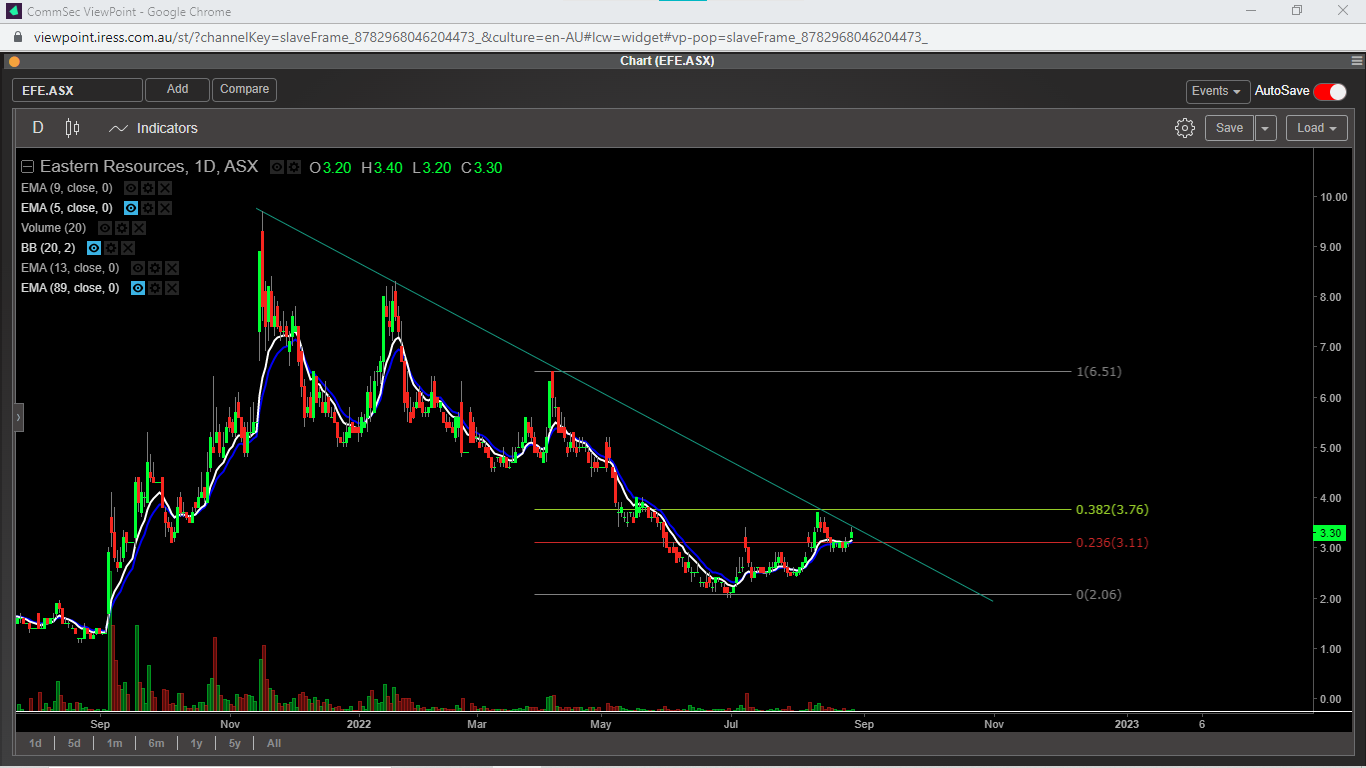Screen dimensions: 1366x768
Task: Click the 1(6.51) Fibonacci level label
Action: [x=1099, y=372]
